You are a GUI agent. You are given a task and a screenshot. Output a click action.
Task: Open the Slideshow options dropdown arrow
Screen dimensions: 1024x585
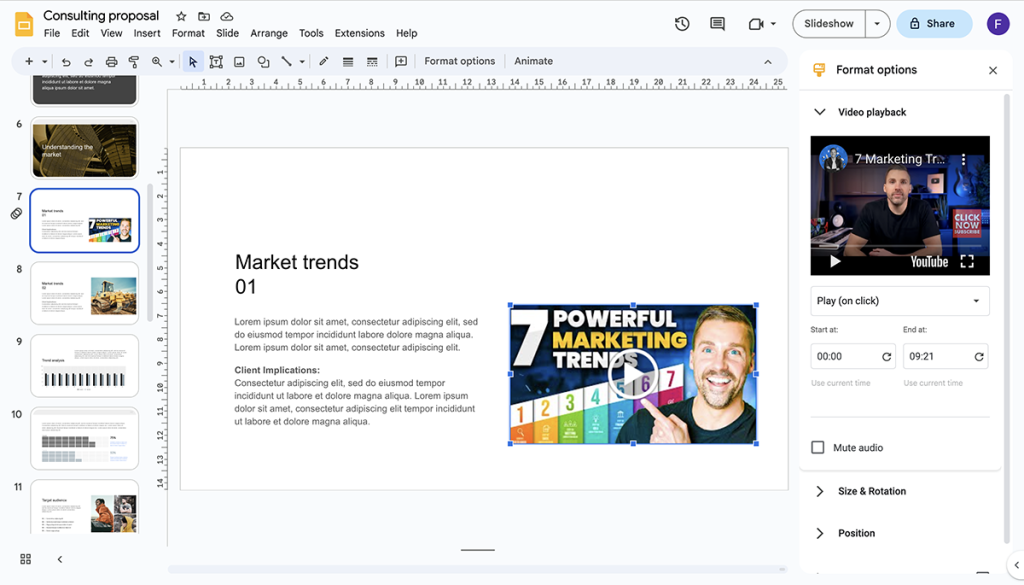pyautogui.click(x=875, y=22)
